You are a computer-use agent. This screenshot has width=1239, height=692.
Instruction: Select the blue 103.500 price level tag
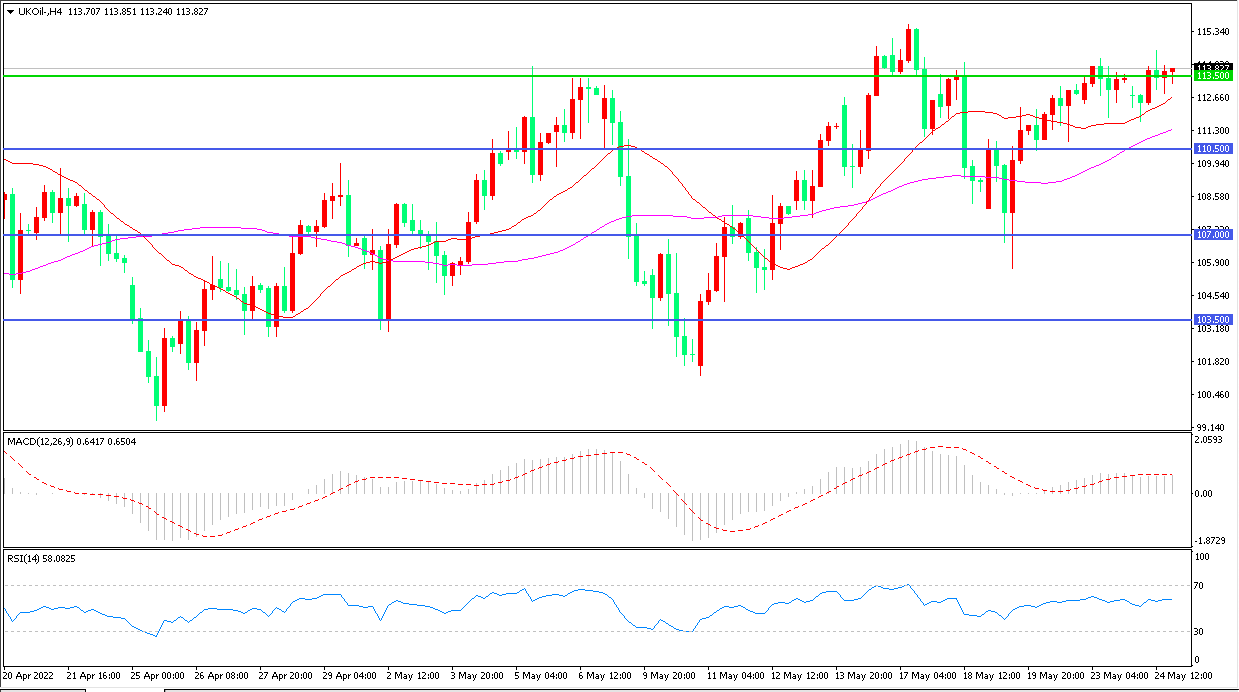point(1213,320)
